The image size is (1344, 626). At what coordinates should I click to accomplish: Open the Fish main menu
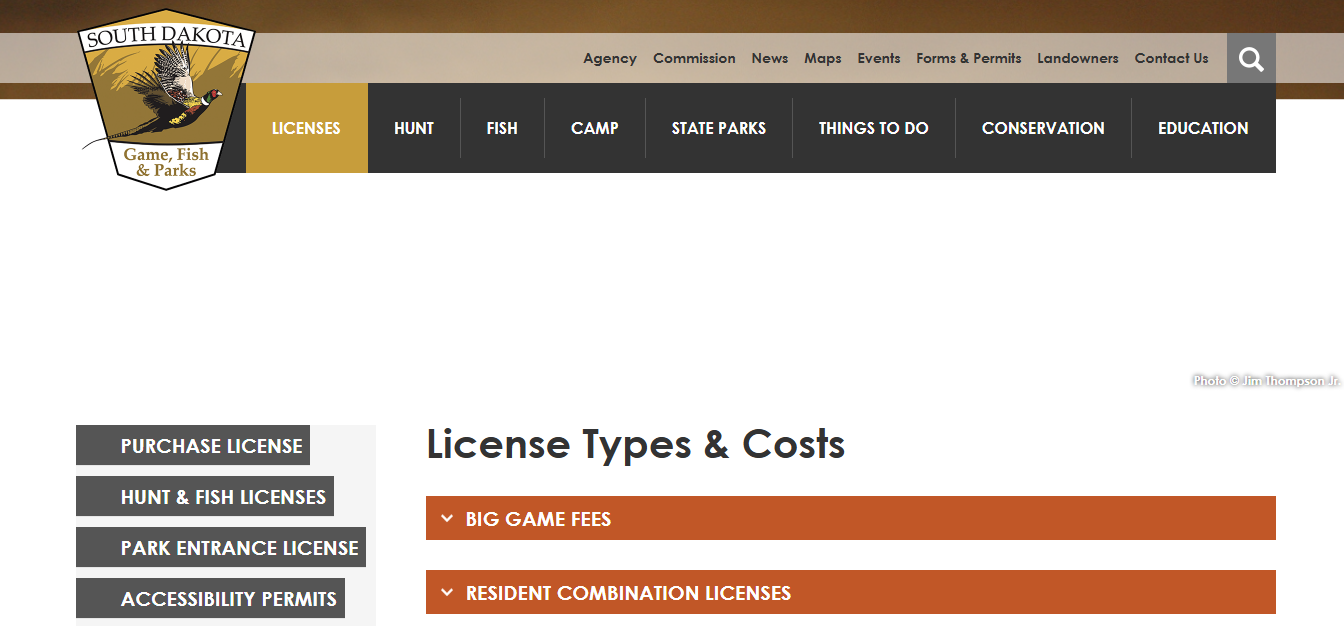coord(502,128)
